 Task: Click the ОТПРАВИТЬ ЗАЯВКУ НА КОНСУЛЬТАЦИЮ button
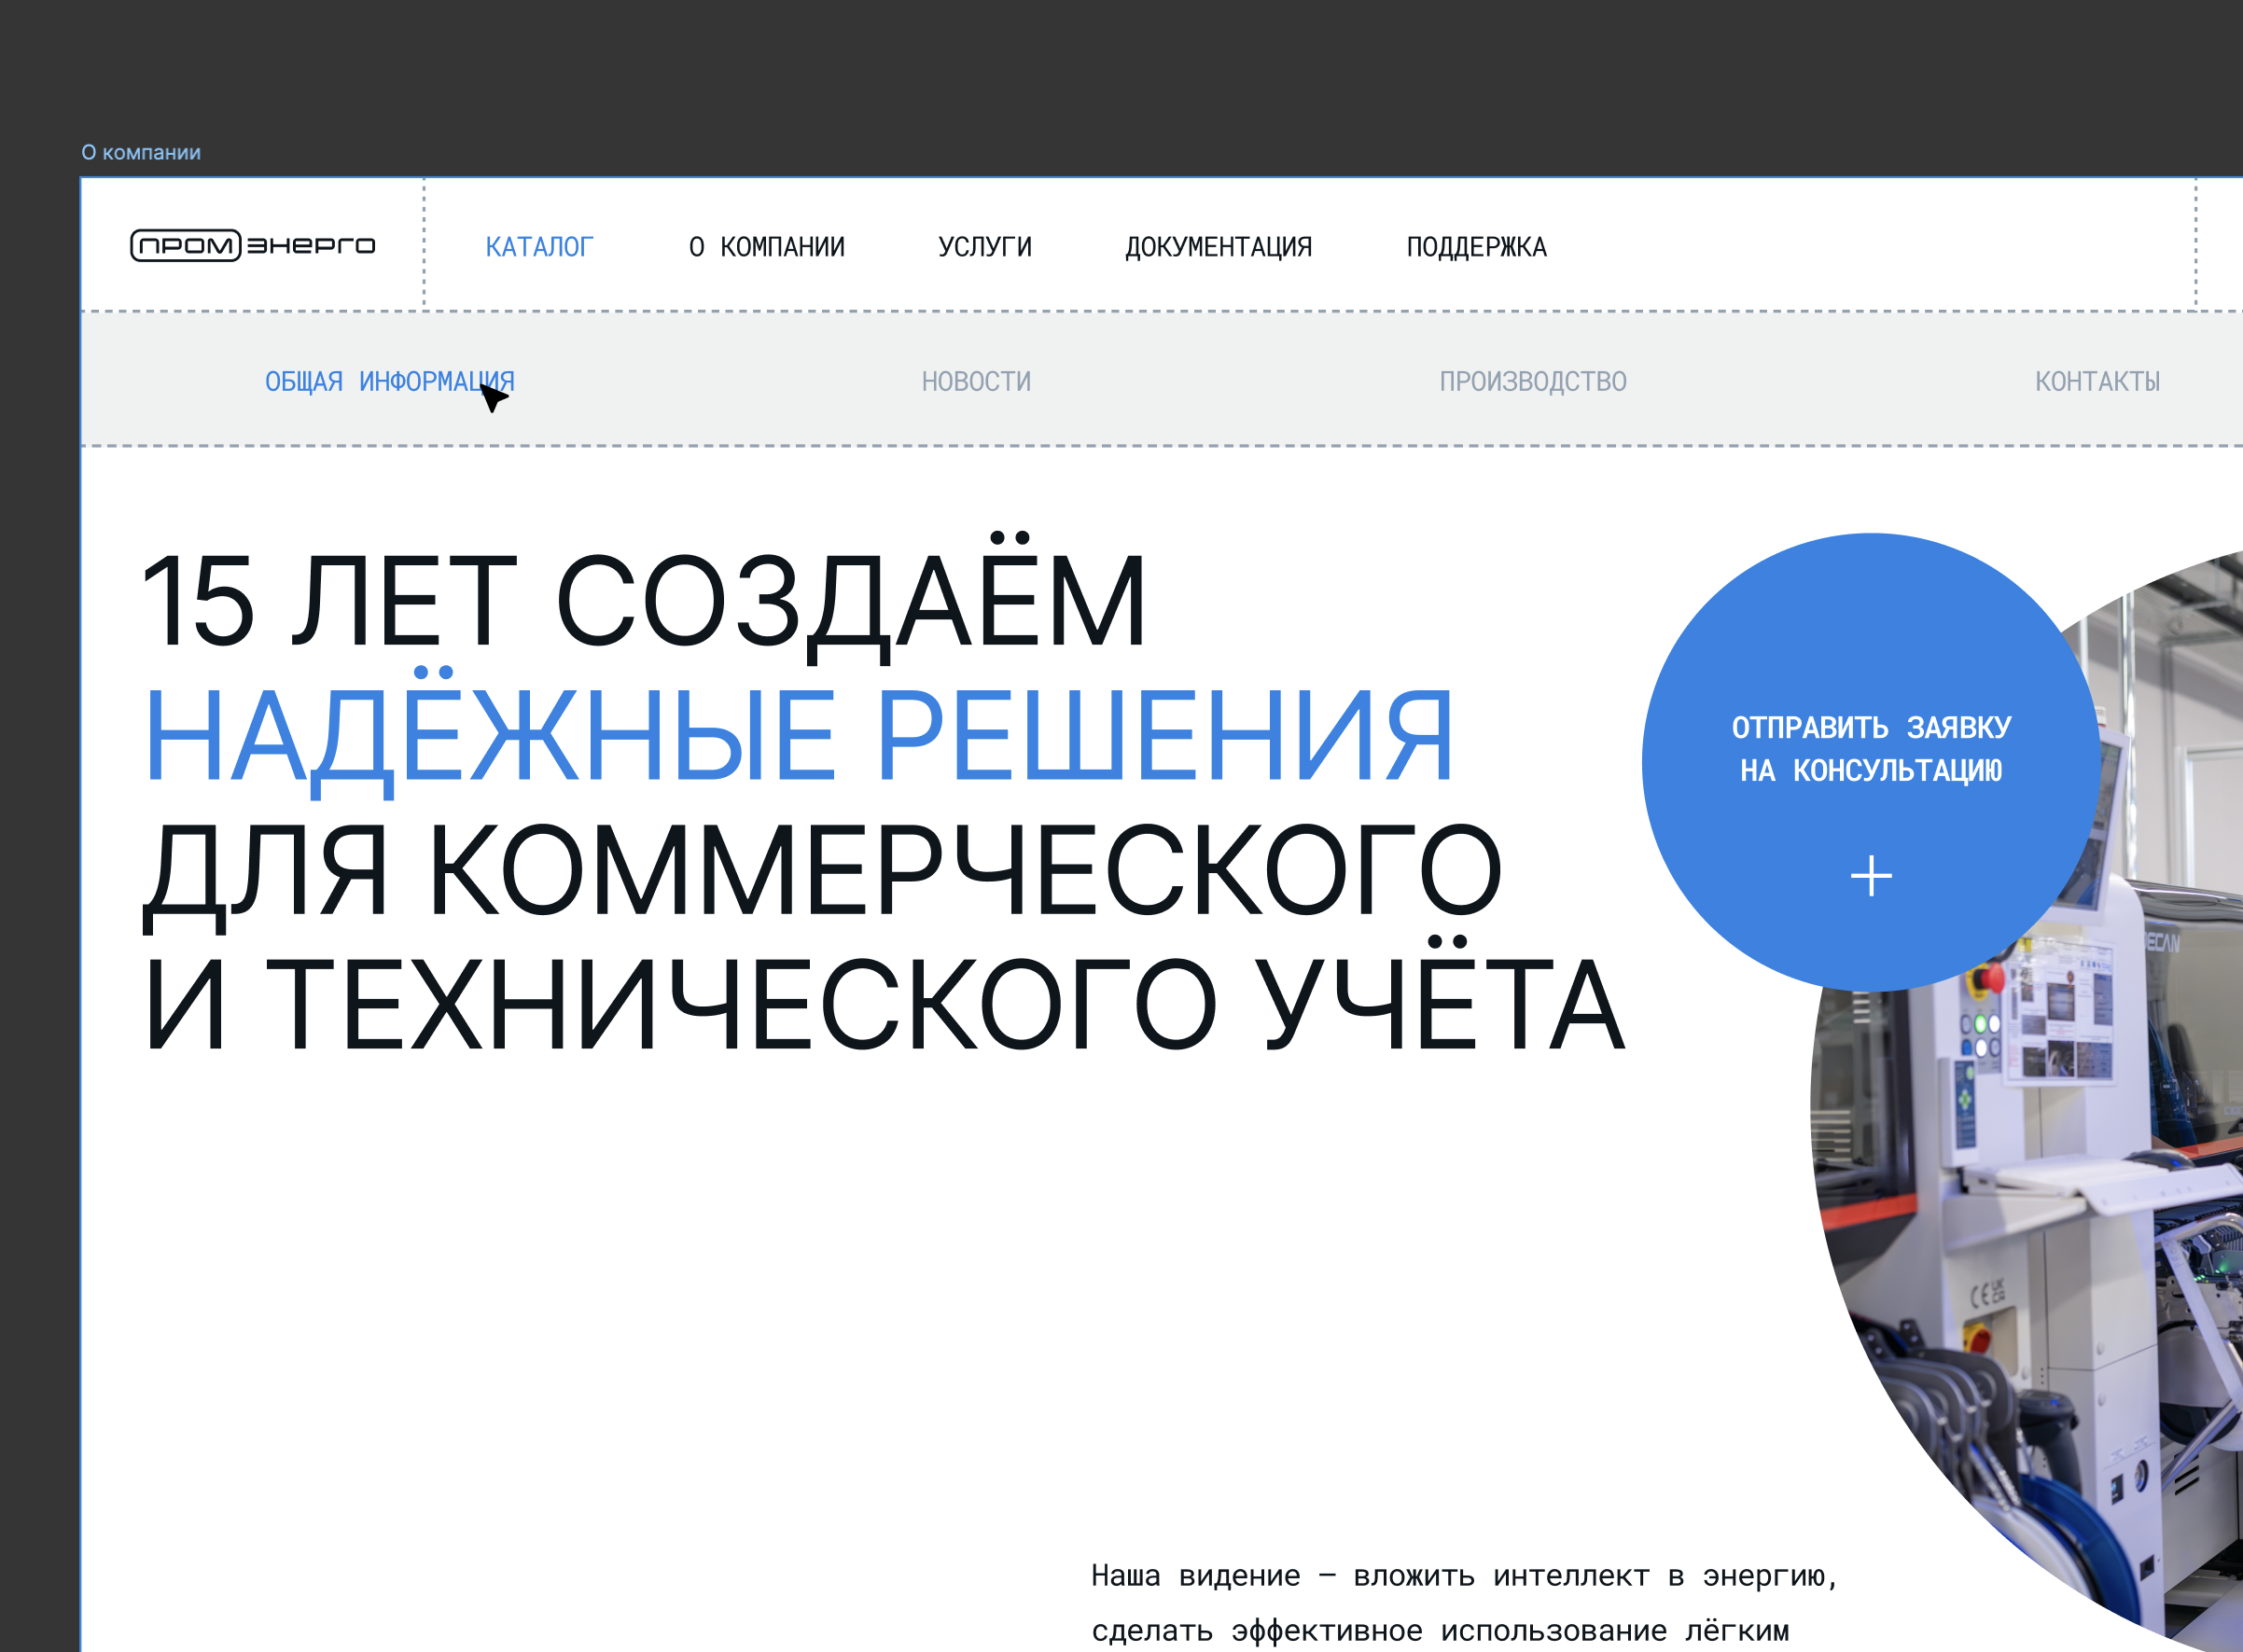pyautogui.click(x=1871, y=762)
